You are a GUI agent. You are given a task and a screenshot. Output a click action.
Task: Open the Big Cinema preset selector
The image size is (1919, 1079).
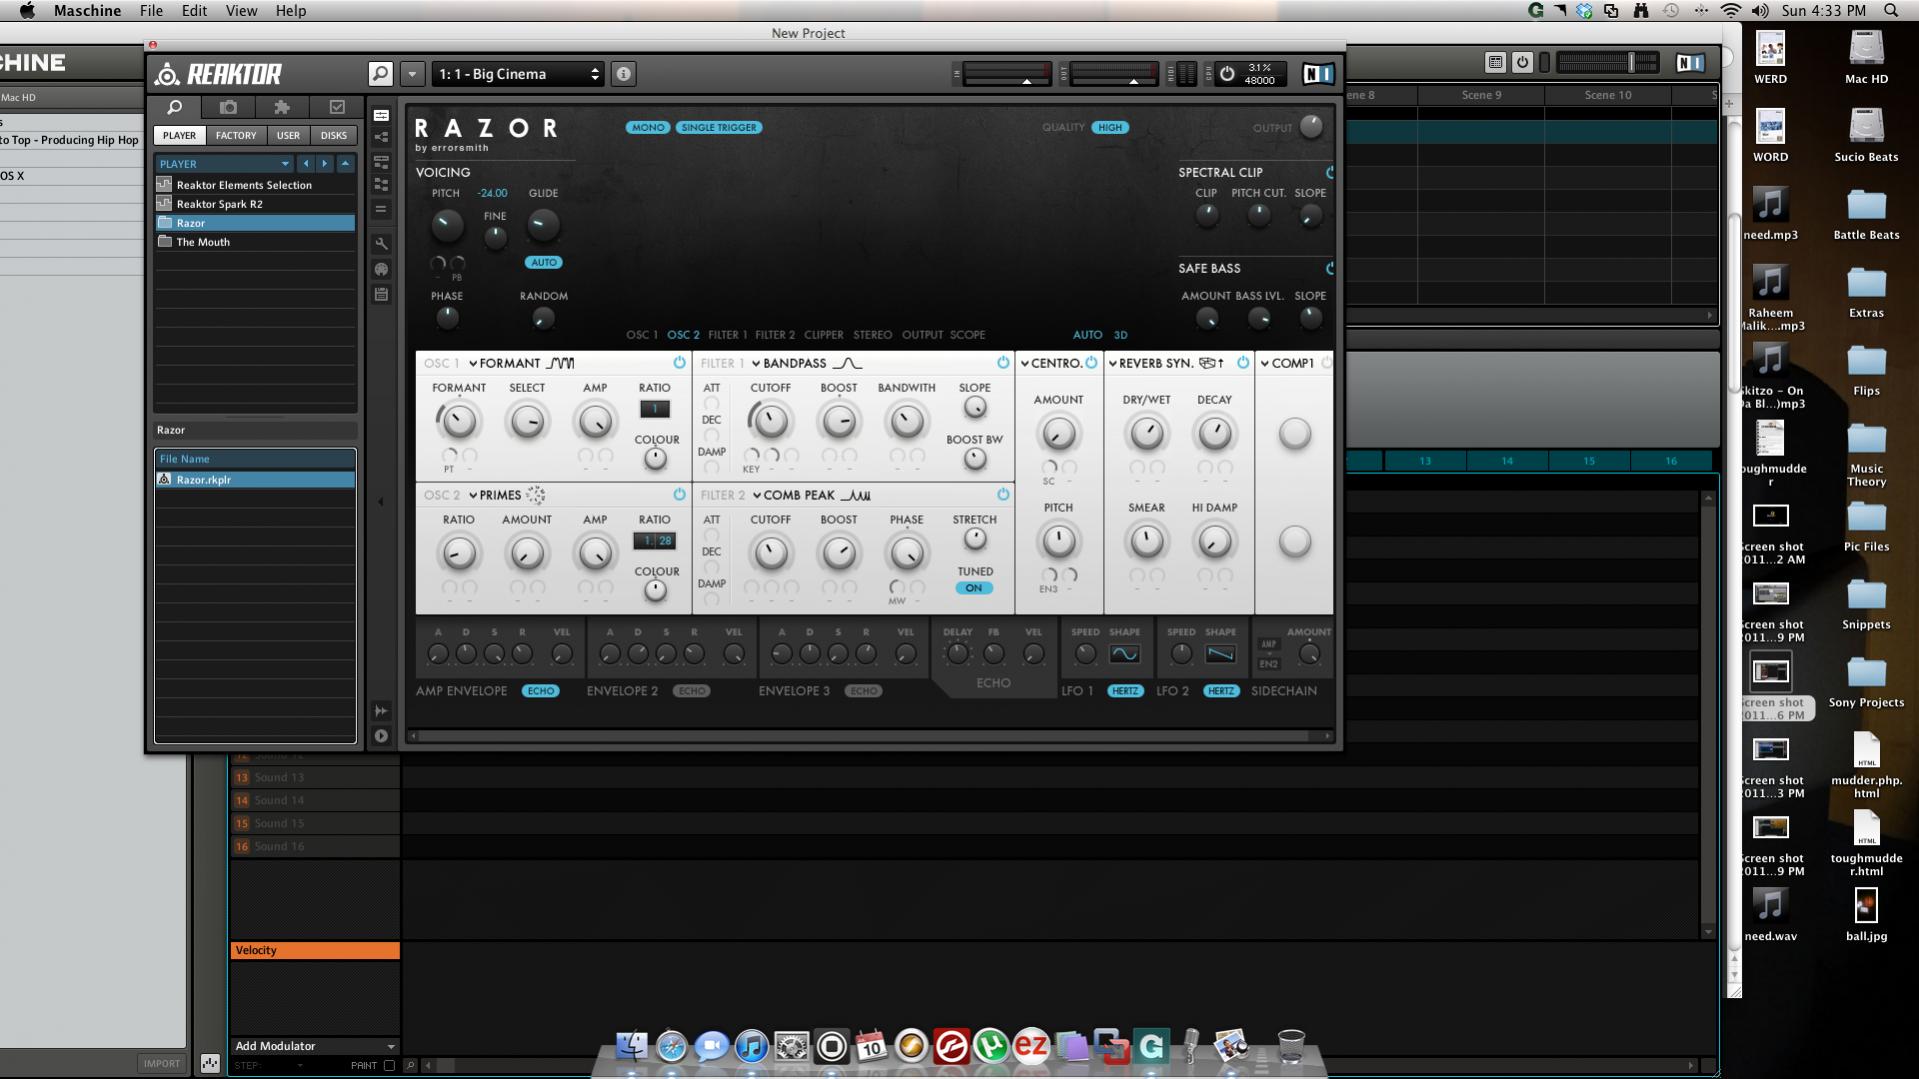(x=518, y=74)
